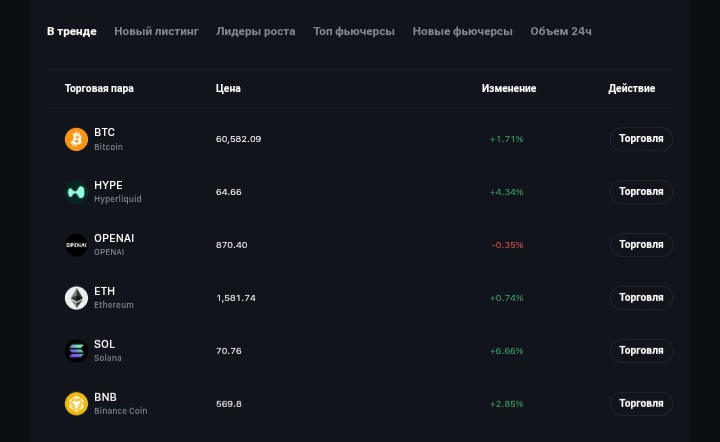
Task: Click the OPENAI token logo
Action: [76, 245]
